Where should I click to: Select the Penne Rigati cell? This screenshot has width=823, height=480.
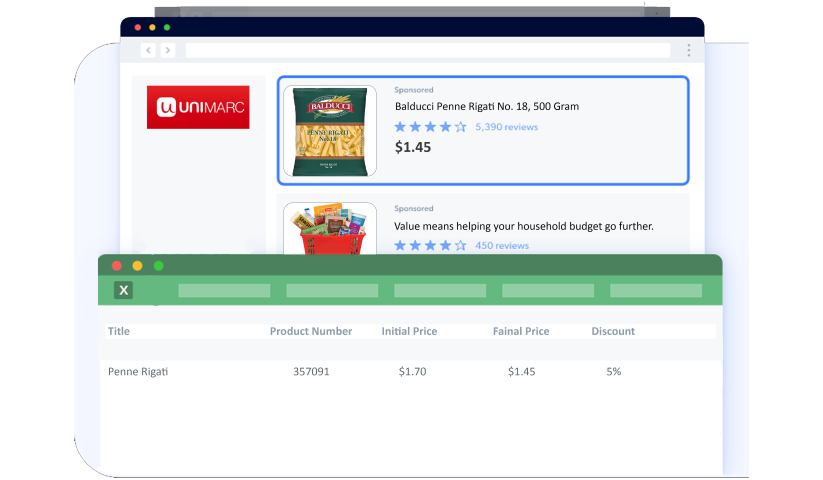click(x=138, y=372)
